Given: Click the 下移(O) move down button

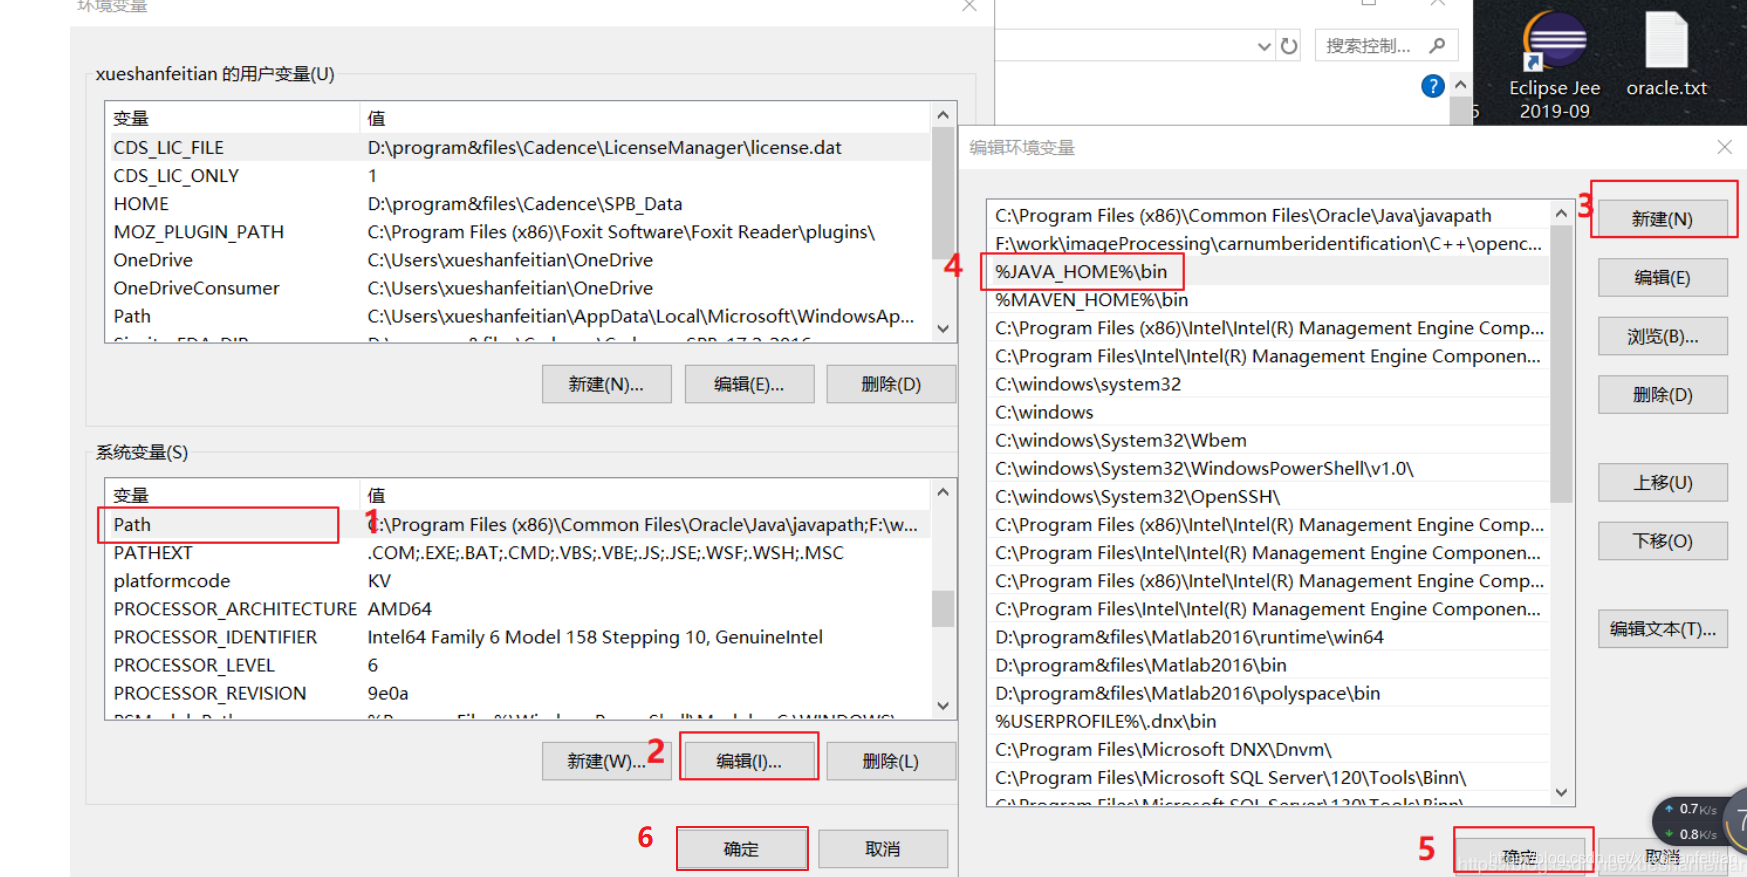Looking at the screenshot, I should click(x=1662, y=541).
